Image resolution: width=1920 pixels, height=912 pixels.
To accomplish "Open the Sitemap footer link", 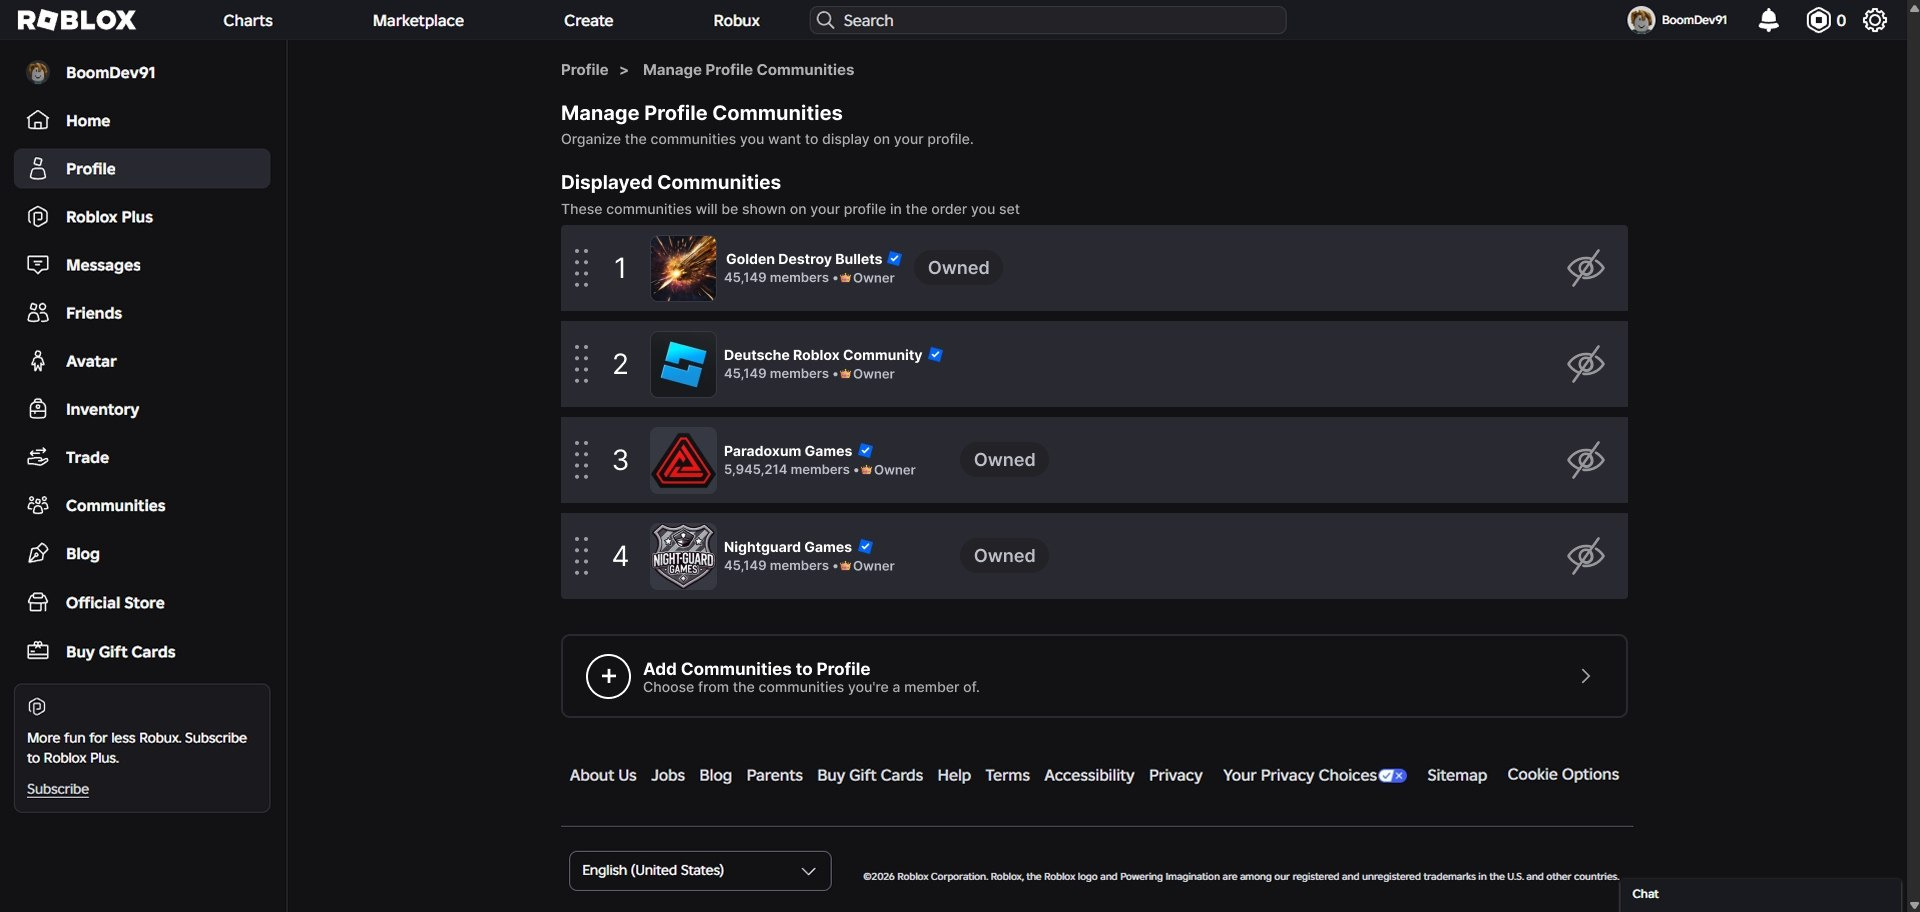I will [1457, 775].
